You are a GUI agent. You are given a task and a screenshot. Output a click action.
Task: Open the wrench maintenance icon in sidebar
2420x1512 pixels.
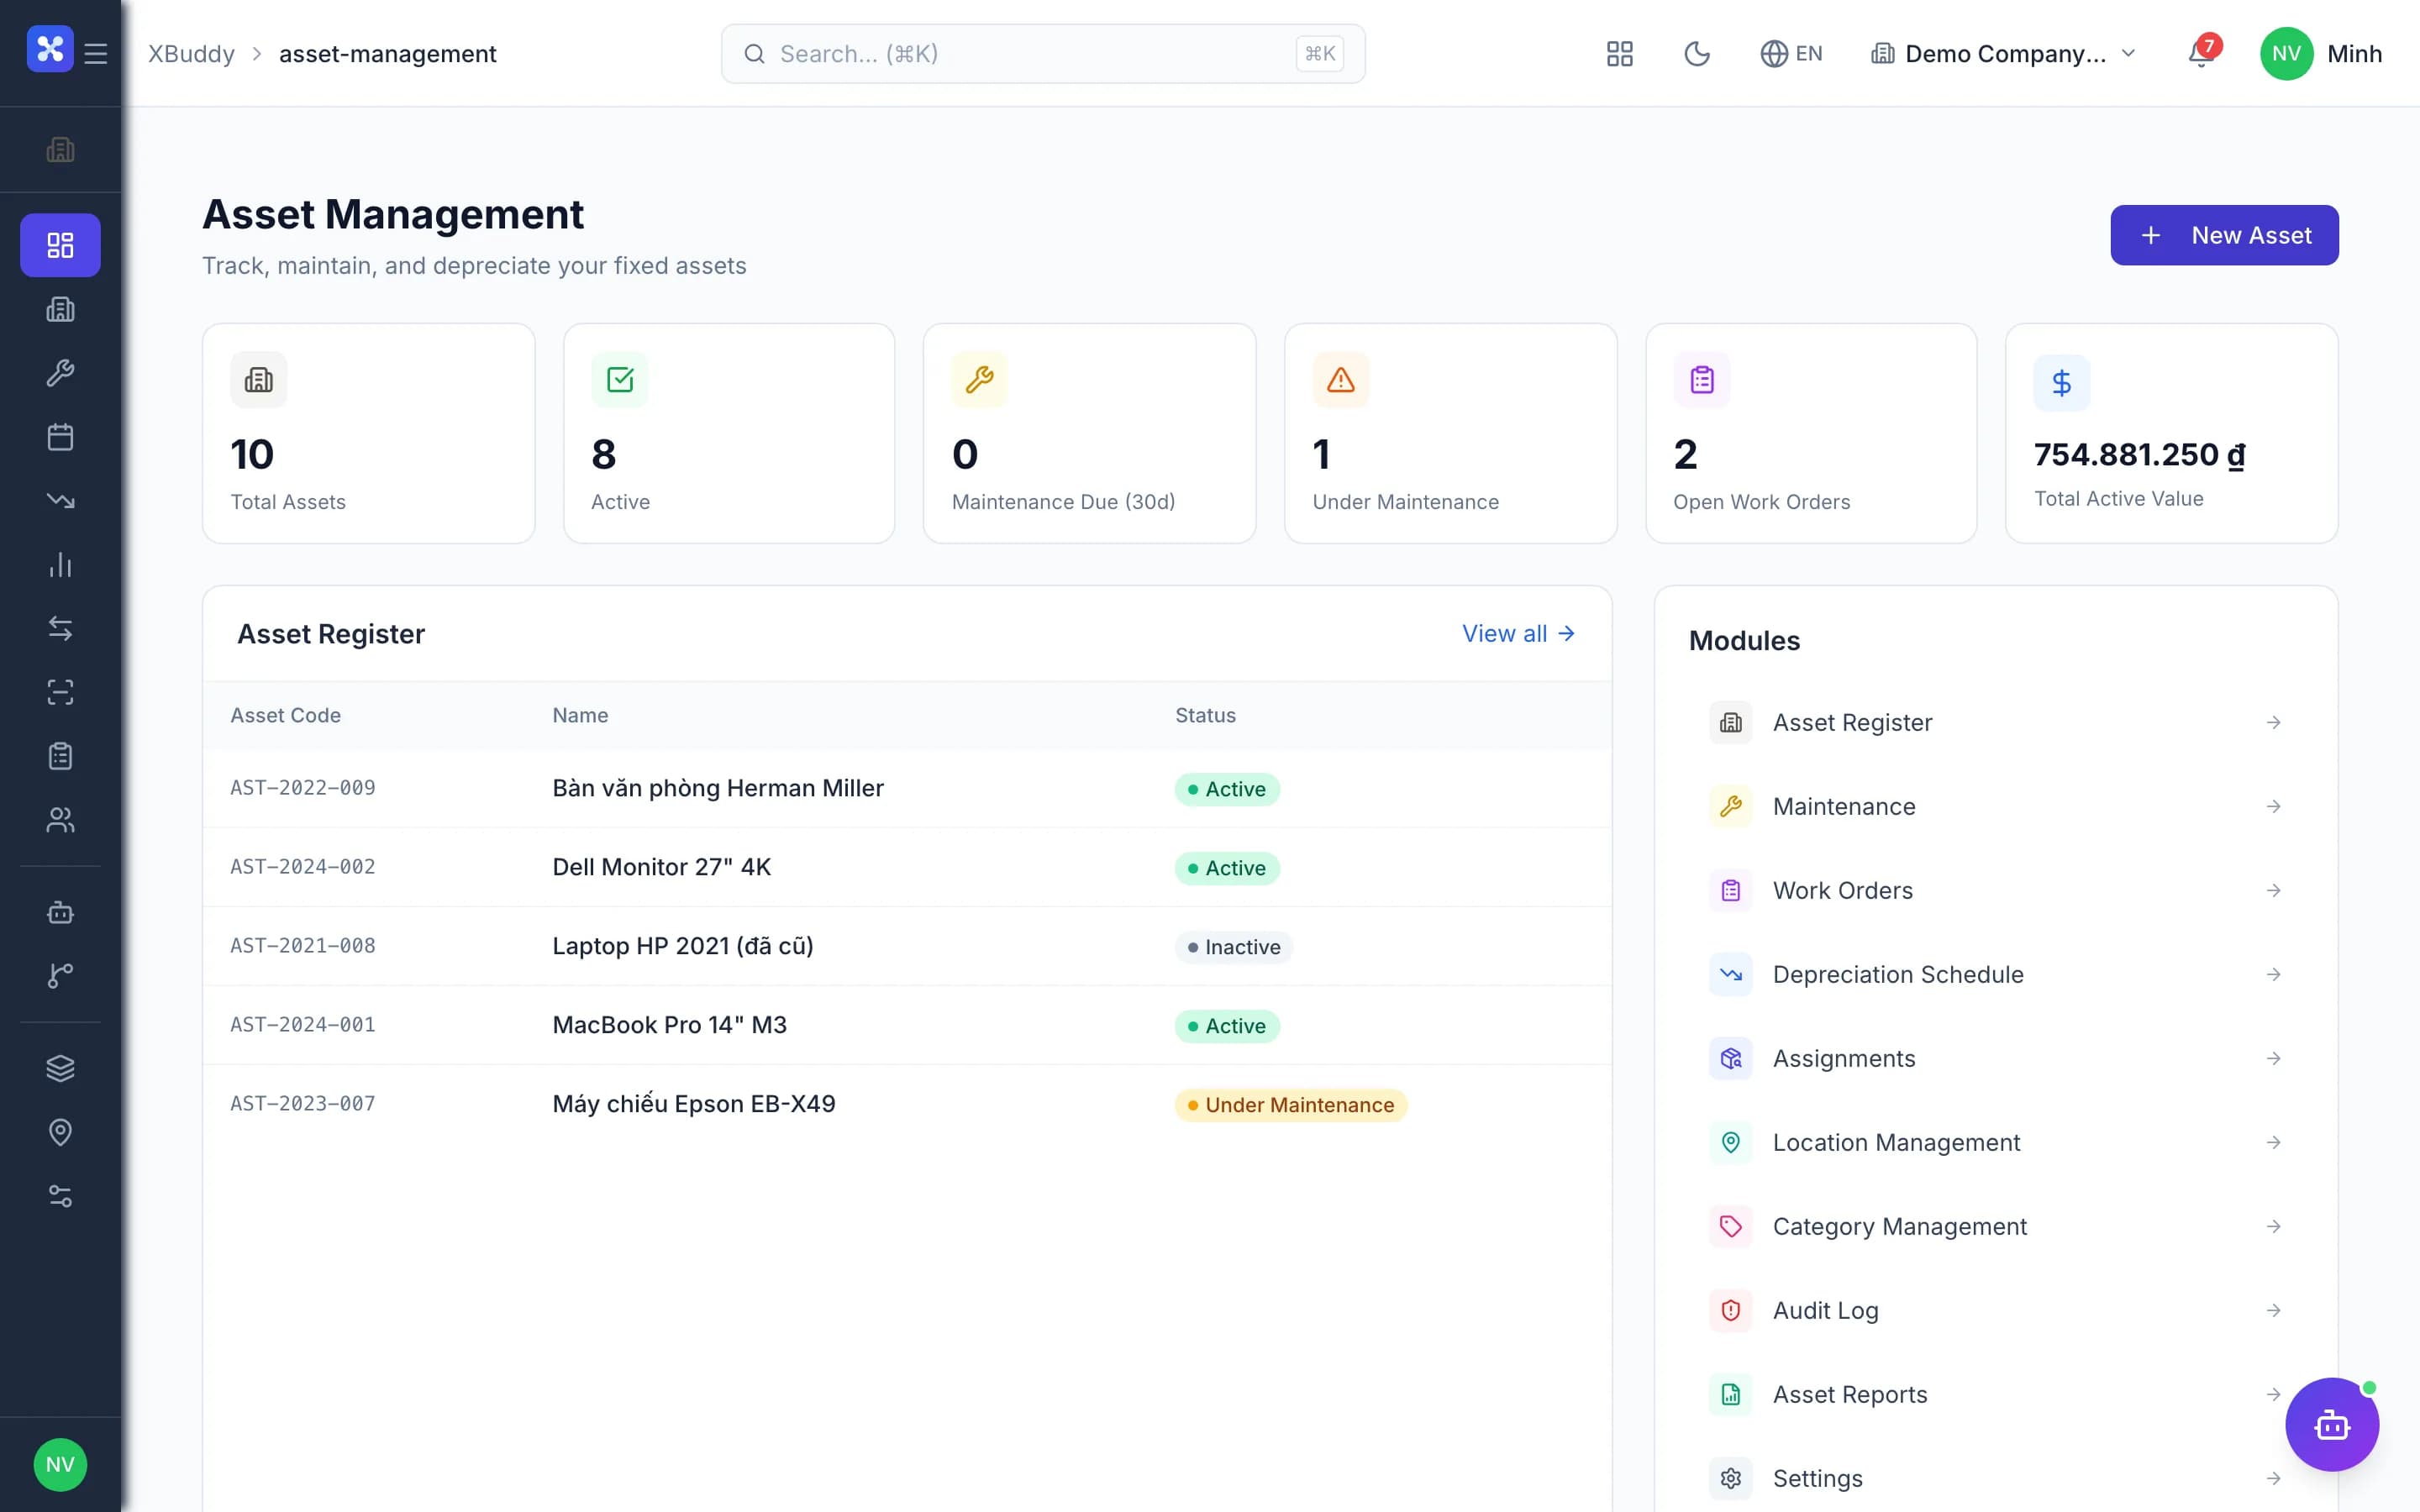tap(60, 373)
